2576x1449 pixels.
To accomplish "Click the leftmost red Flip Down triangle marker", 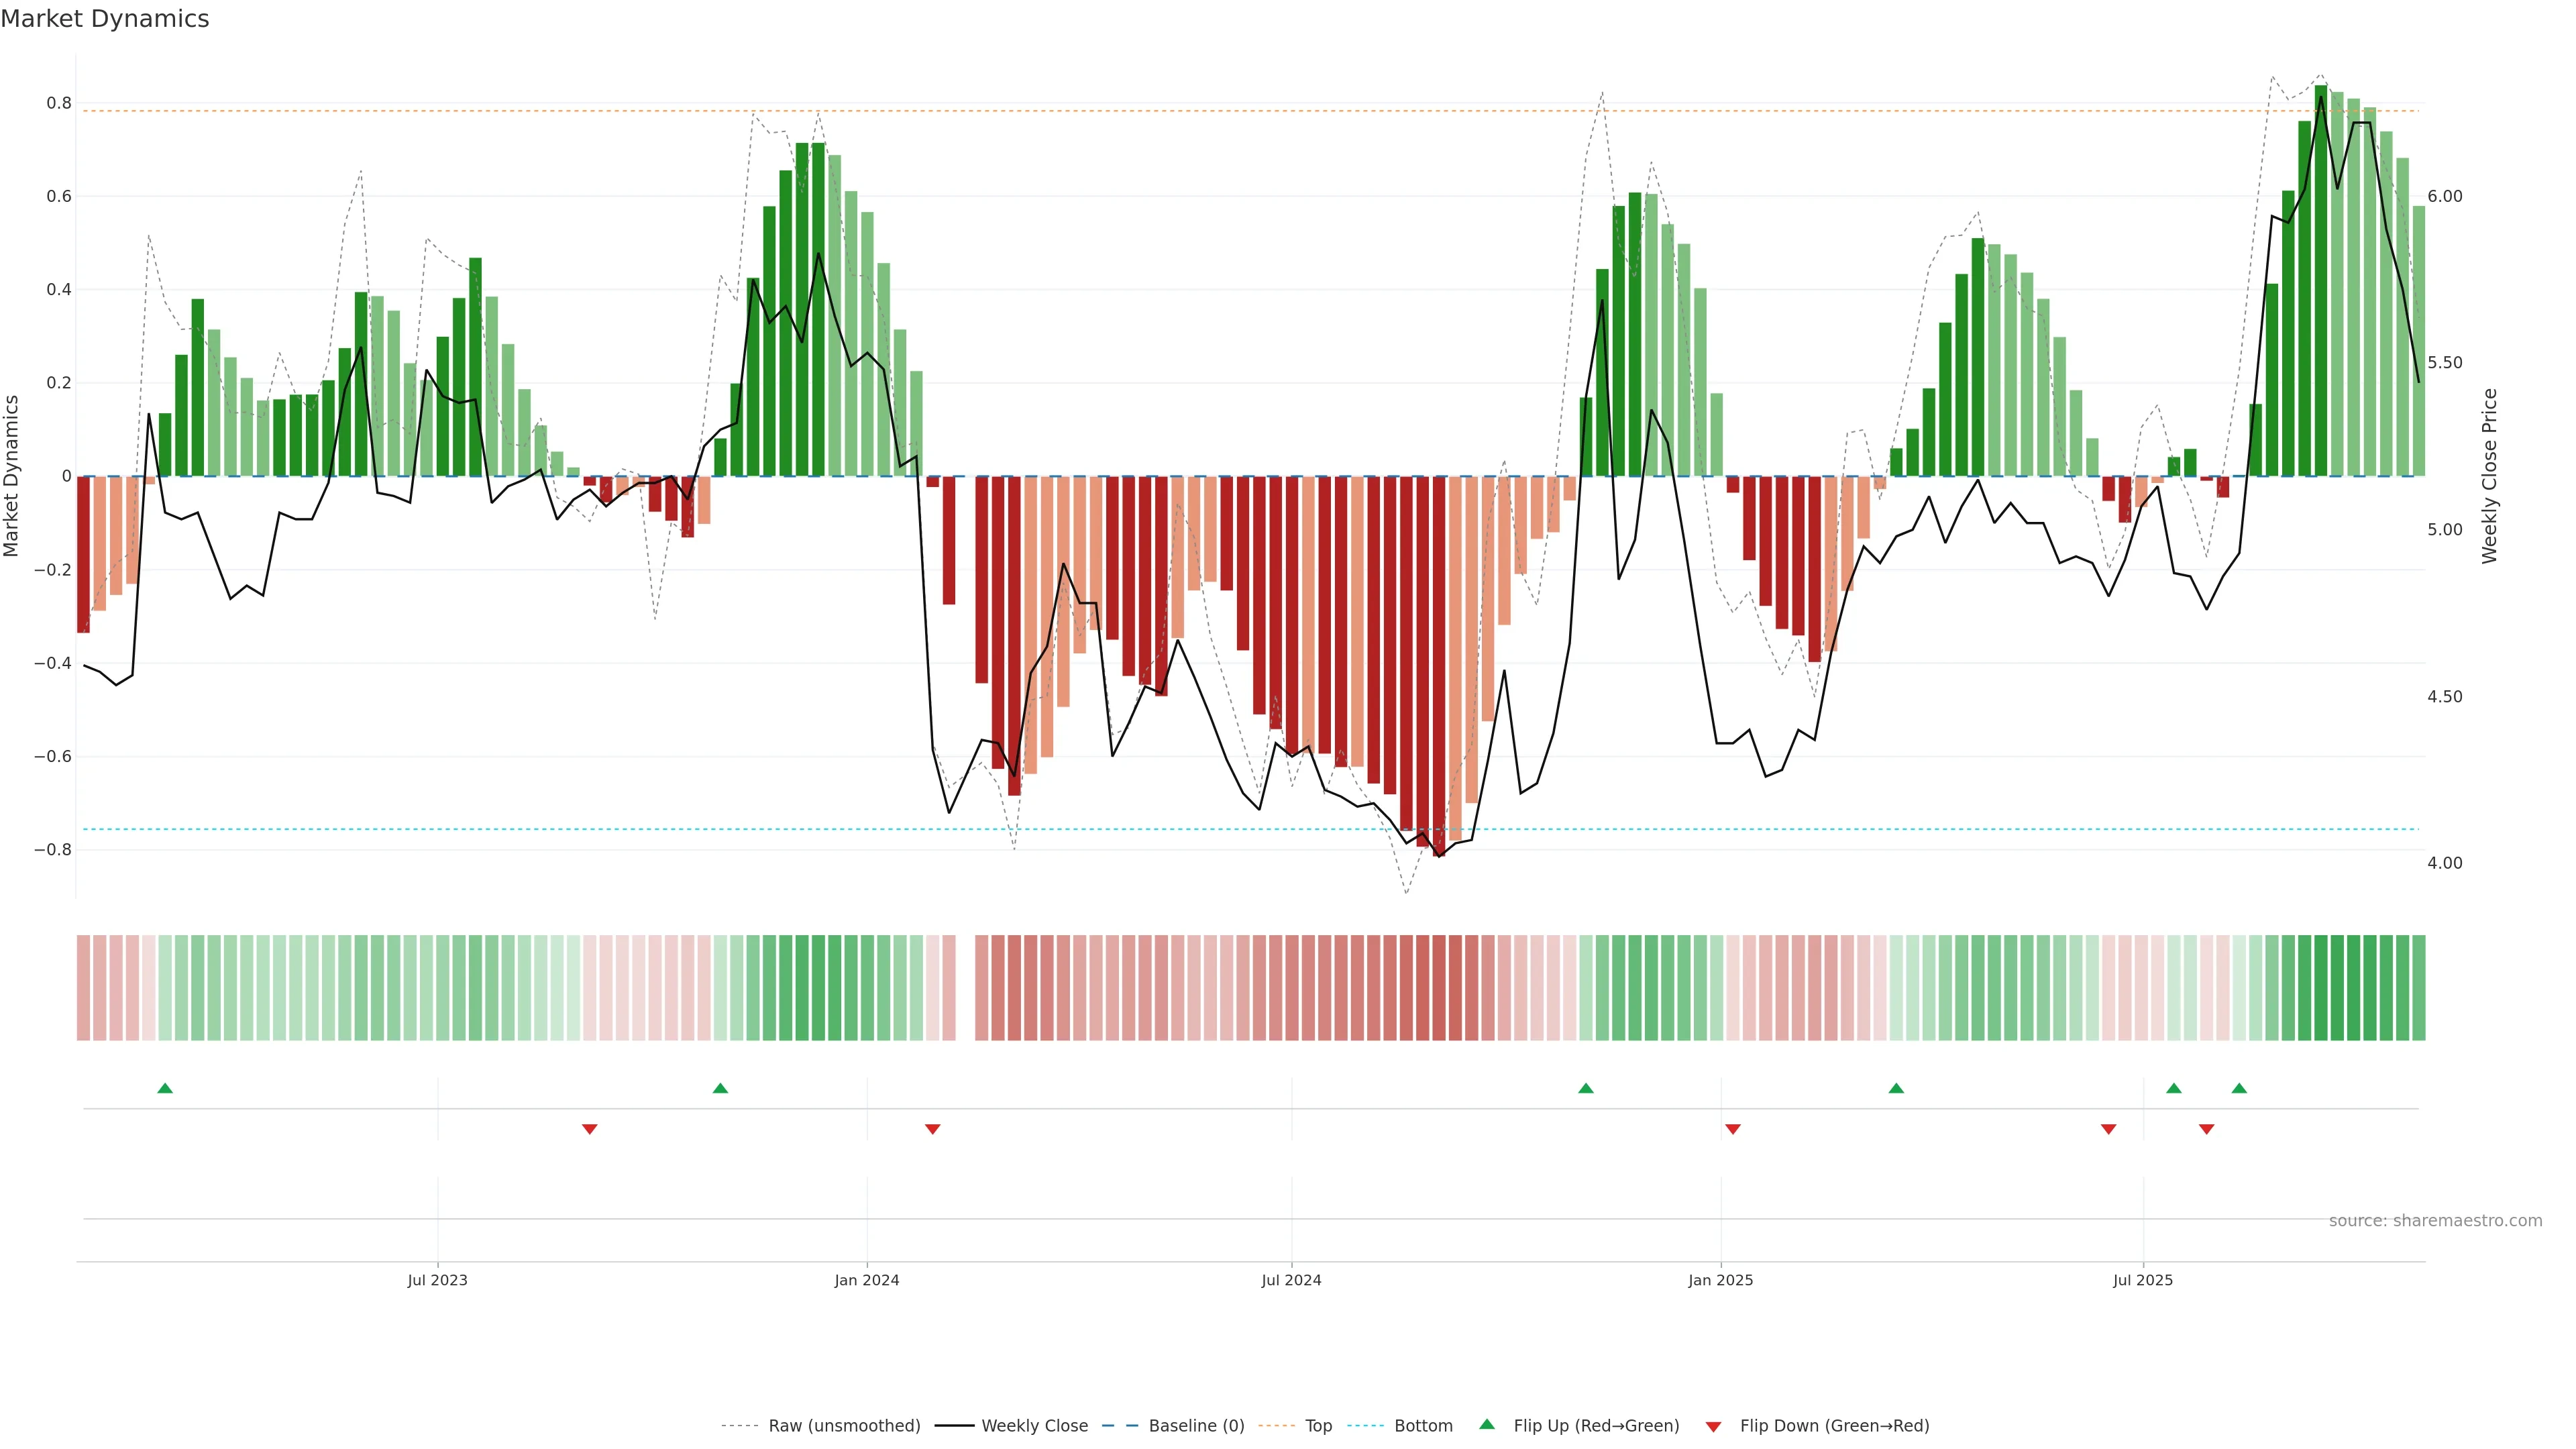I will point(590,1129).
